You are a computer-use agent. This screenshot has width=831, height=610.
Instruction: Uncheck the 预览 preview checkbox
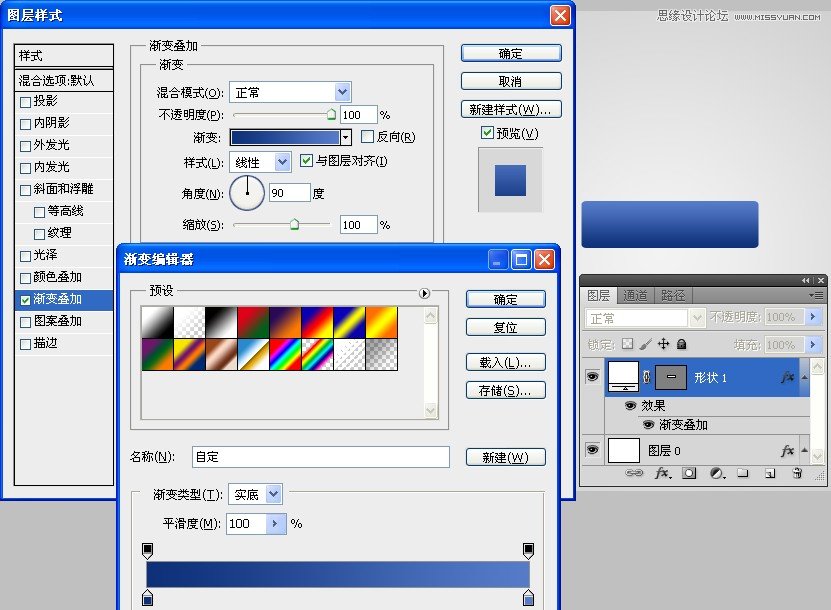click(487, 133)
